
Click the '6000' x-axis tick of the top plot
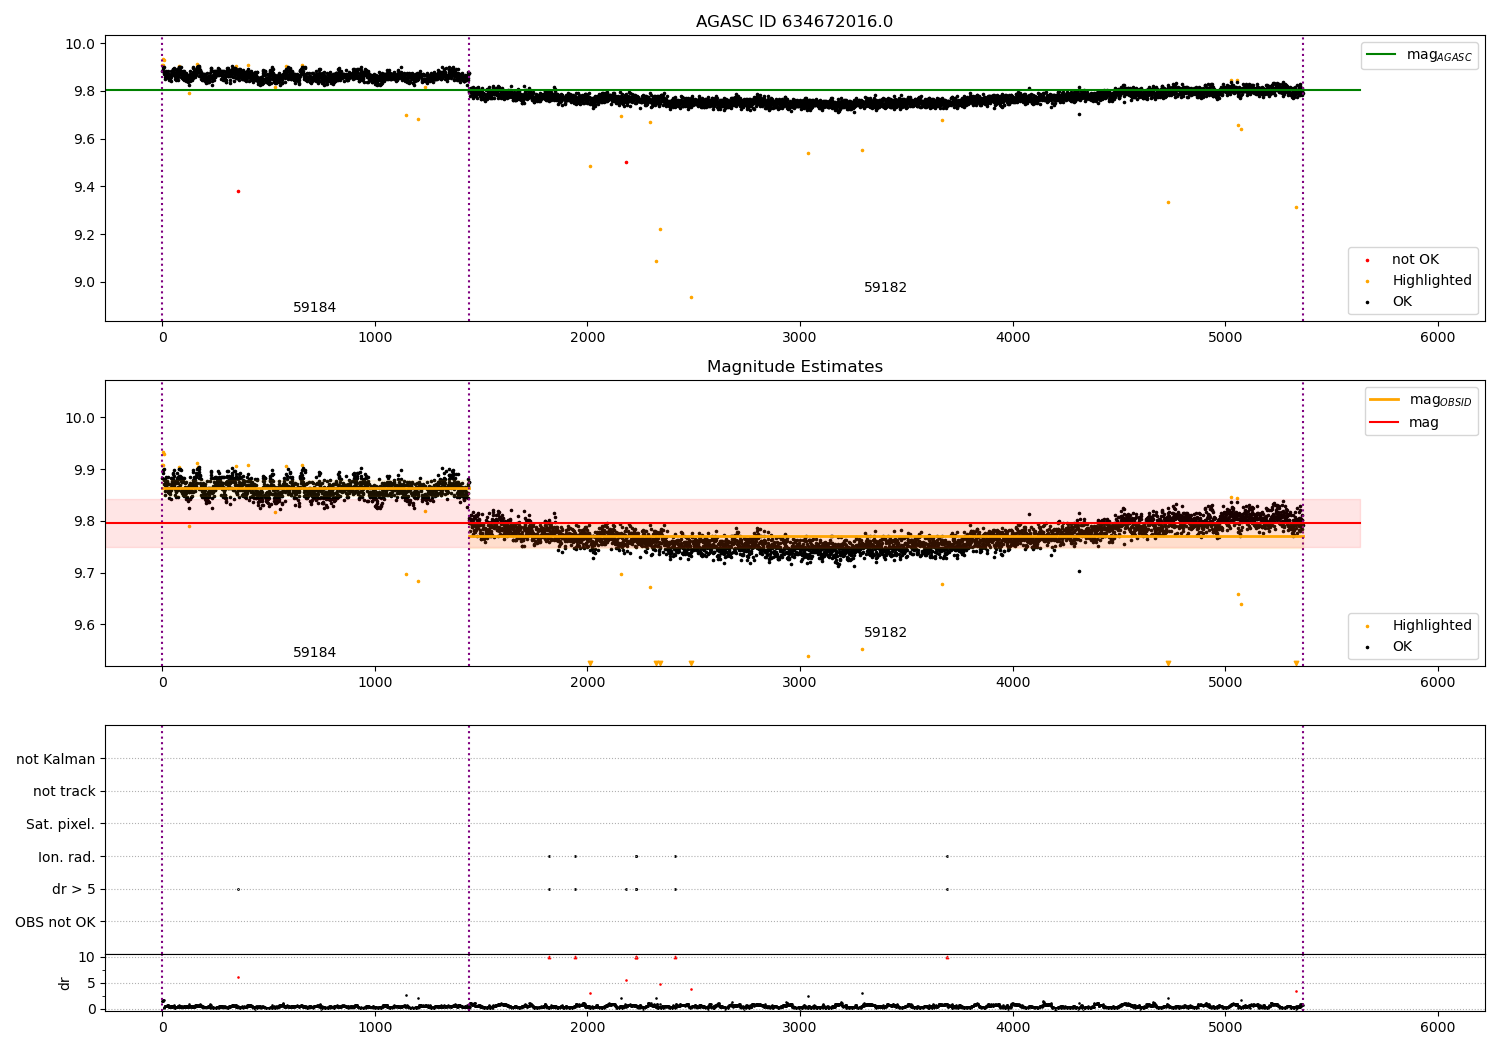pos(1438,338)
